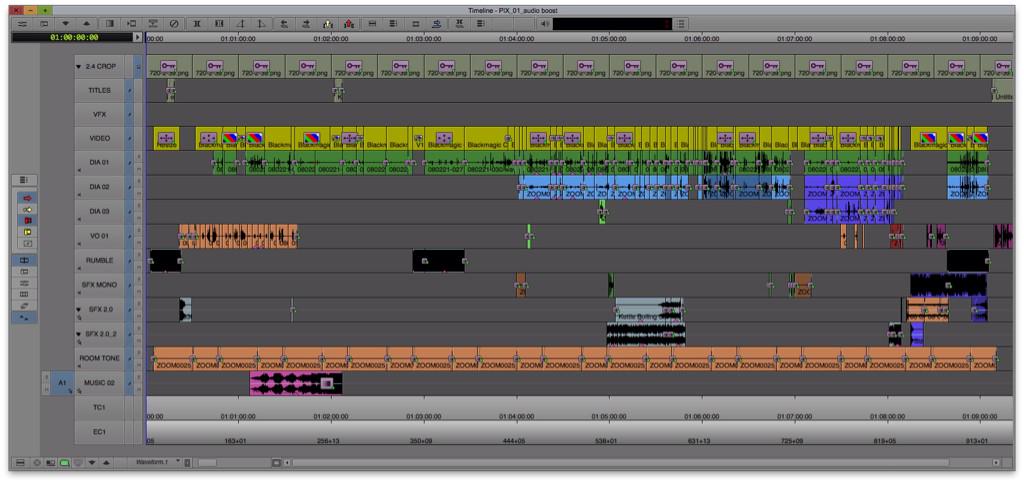The image size is (1024, 483).
Task: Toggle the DIA 01 track selector
Action: 129,163
